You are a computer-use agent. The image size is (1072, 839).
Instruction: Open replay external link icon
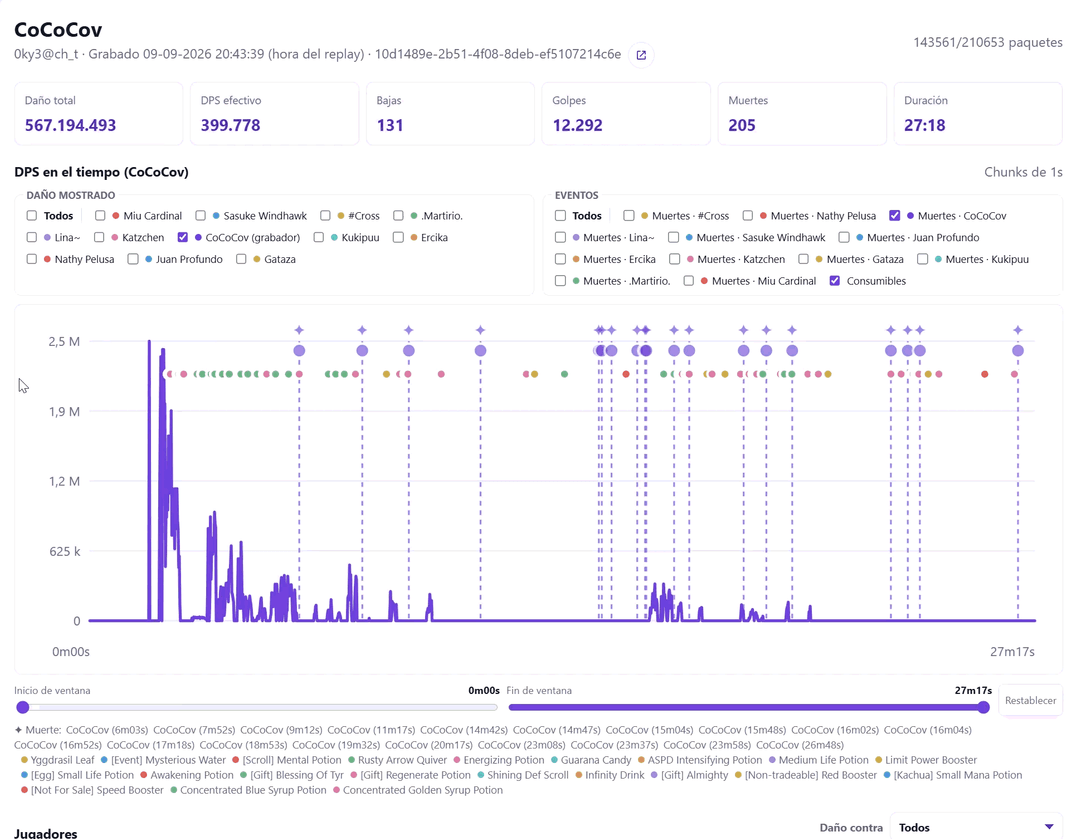click(x=641, y=55)
